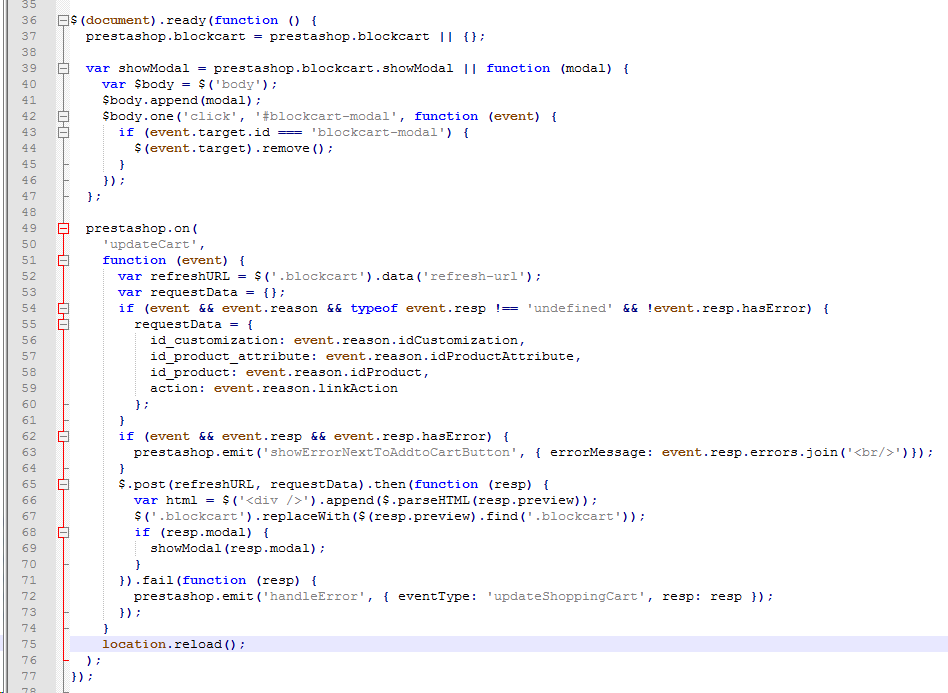Click 'var requestData = {};' on line 53
This screenshot has width=948, height=693.
pyautogui.click(x=201, y=293)
